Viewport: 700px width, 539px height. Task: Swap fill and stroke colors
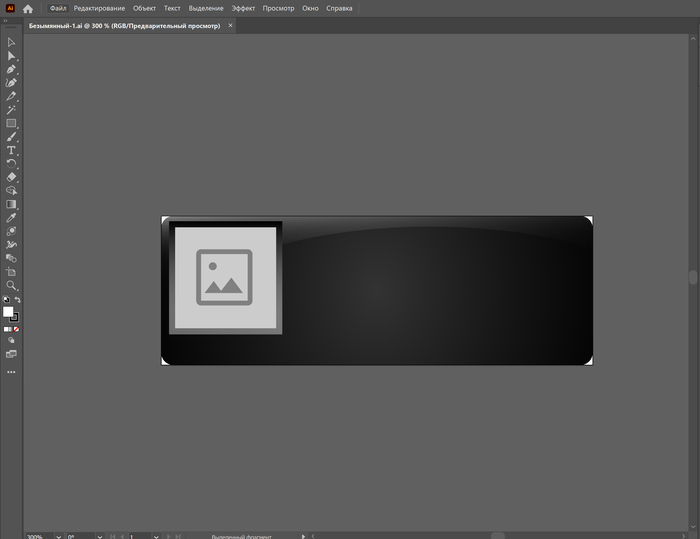click(18, 300)
